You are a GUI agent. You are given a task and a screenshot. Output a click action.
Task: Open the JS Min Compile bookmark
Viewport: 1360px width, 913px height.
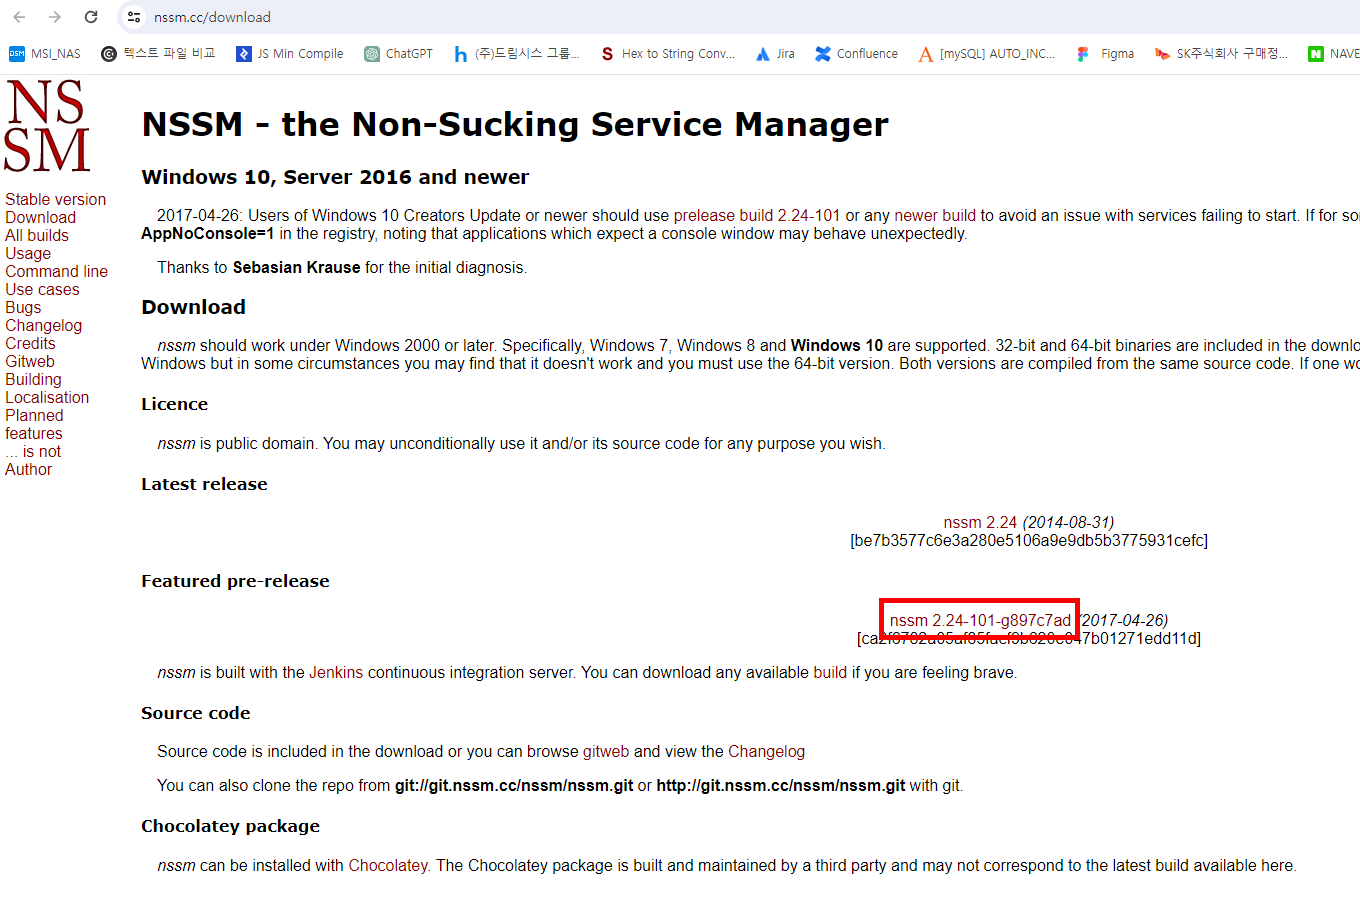[x=289, y=54]
